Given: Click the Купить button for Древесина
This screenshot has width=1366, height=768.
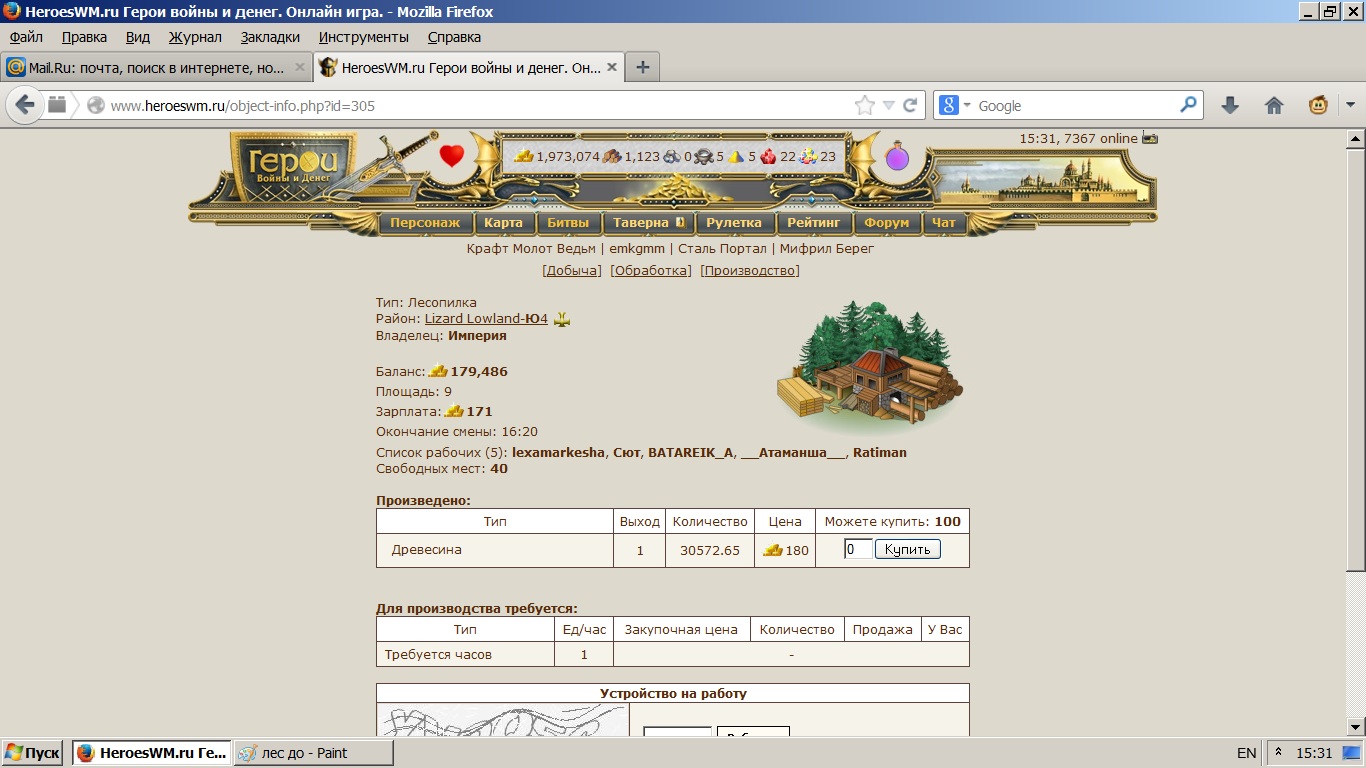Looking at the screenshot, I should 907,549.
